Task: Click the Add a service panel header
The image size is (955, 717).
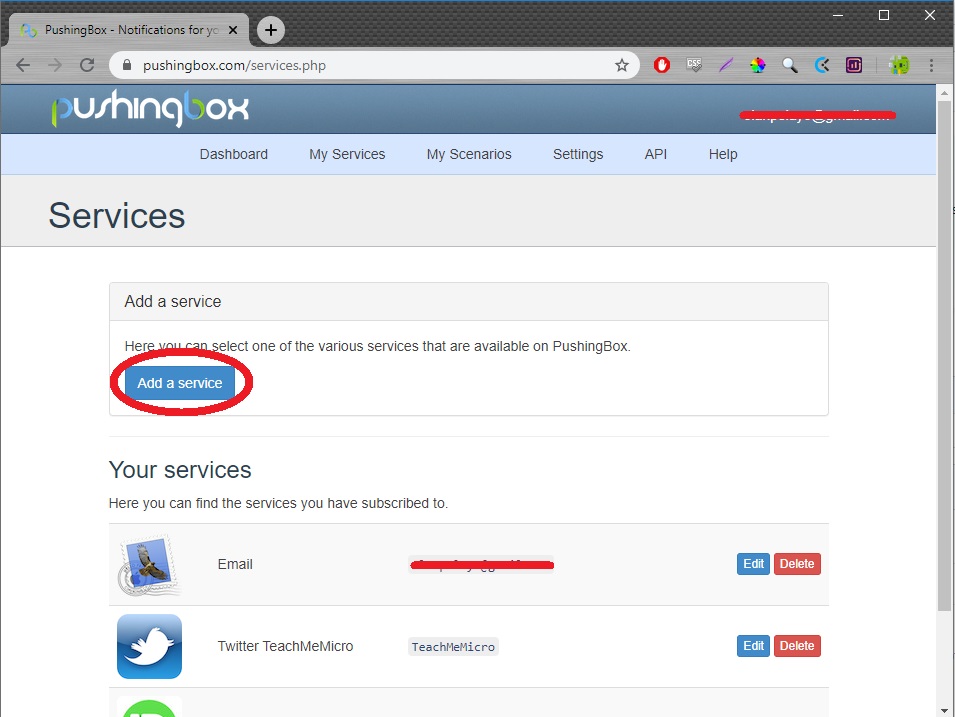Action: 468,302
